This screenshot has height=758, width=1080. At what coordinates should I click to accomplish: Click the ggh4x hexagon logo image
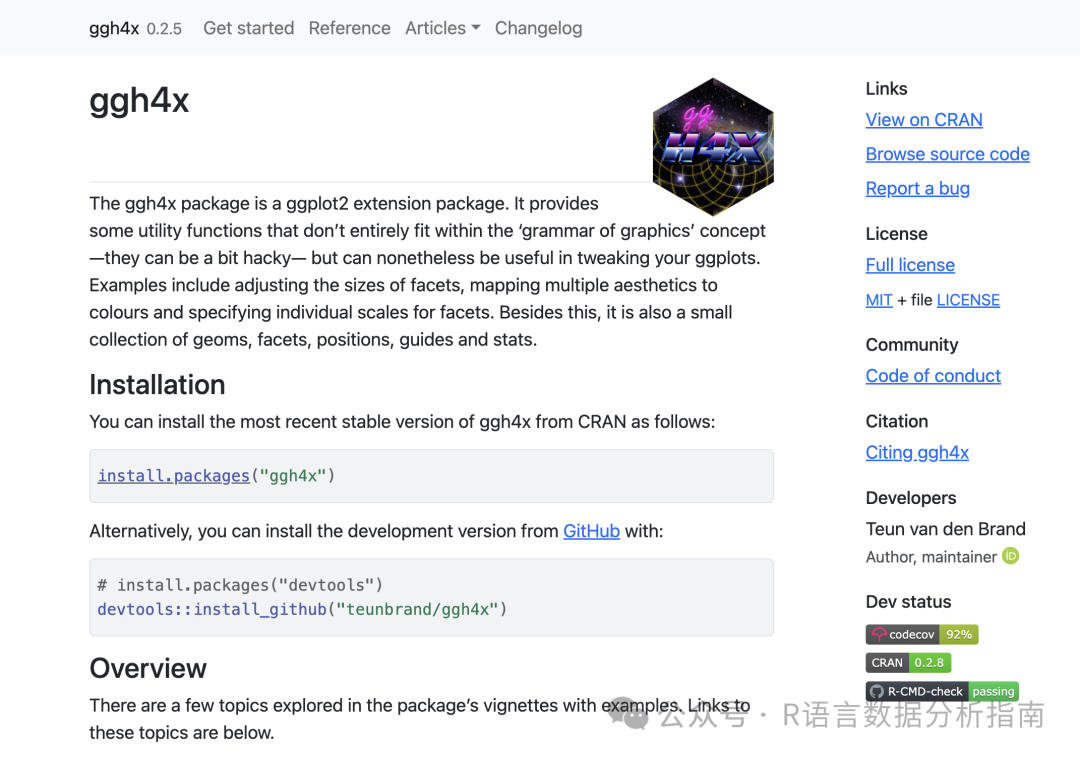(x=713, y=146)
